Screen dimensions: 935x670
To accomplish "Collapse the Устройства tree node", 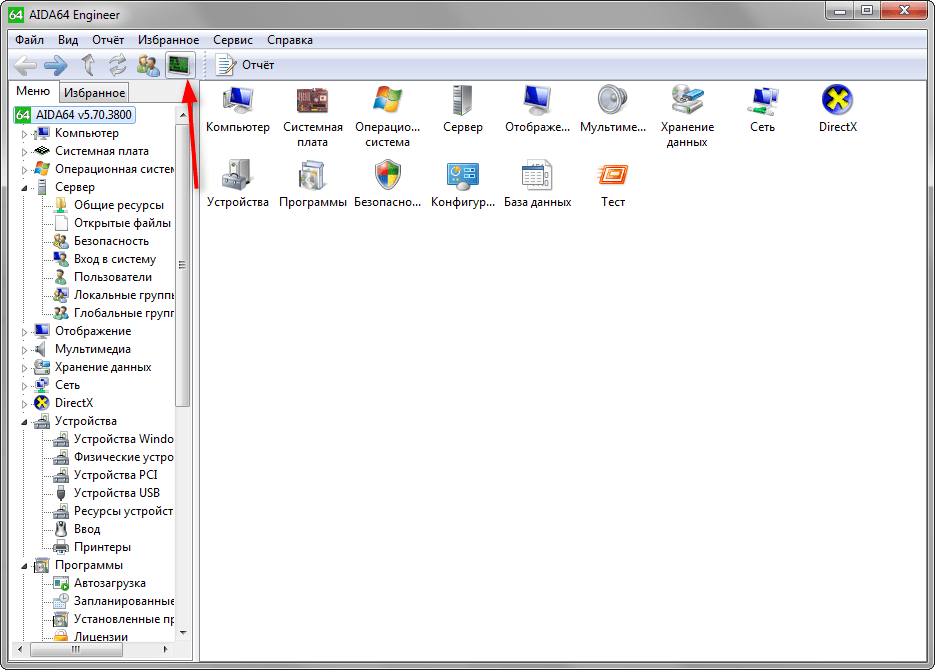I will tap(25, 422).
